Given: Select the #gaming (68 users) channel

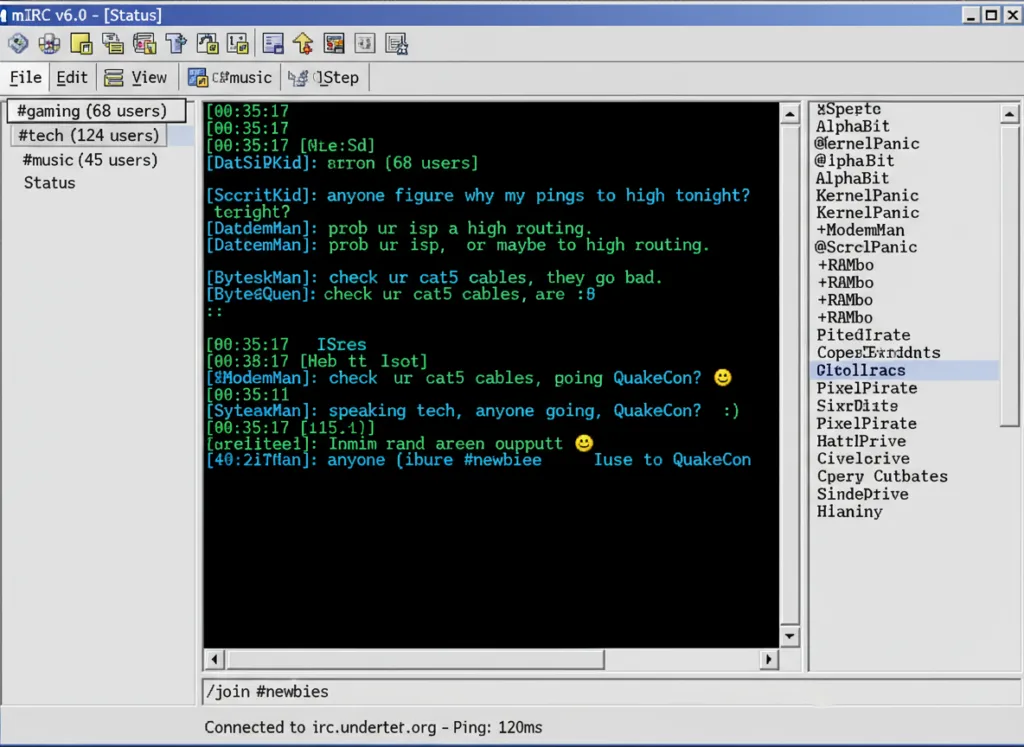Looking at the screenshot, I should (x=91, y=111).
